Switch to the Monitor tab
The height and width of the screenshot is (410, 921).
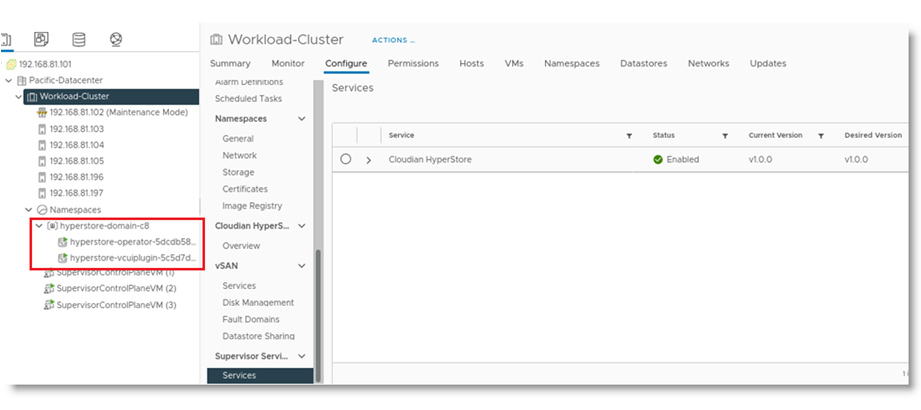pos(288,63)
